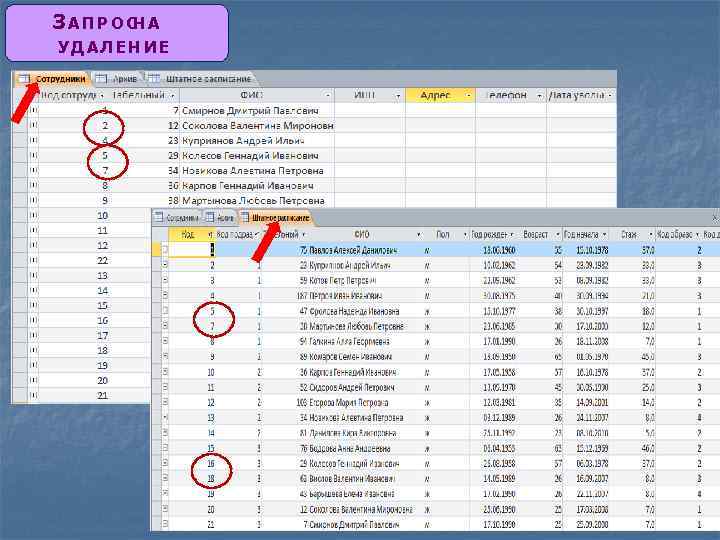Open Код сотрудника column dropdown arrow
The width and height of the screenshot is (720, 540).
click(x=101, y=96)
